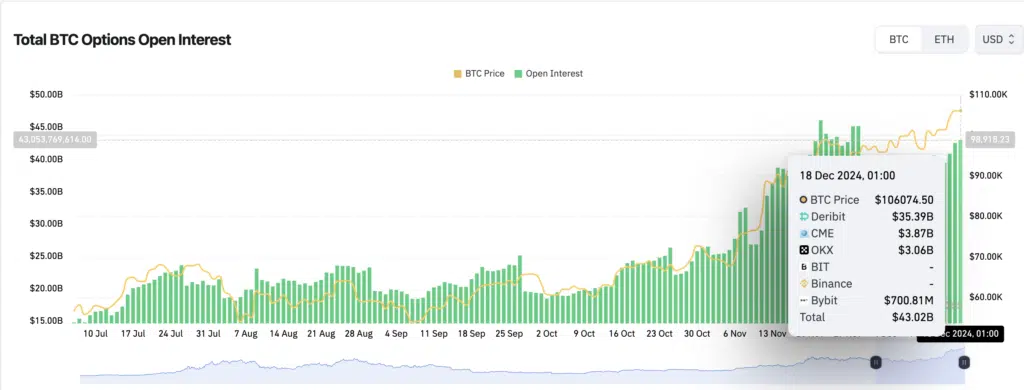This screenshot has height=390, width=1024.
Task: Click the $70.00K price axis label
Action: coord(986,257)
